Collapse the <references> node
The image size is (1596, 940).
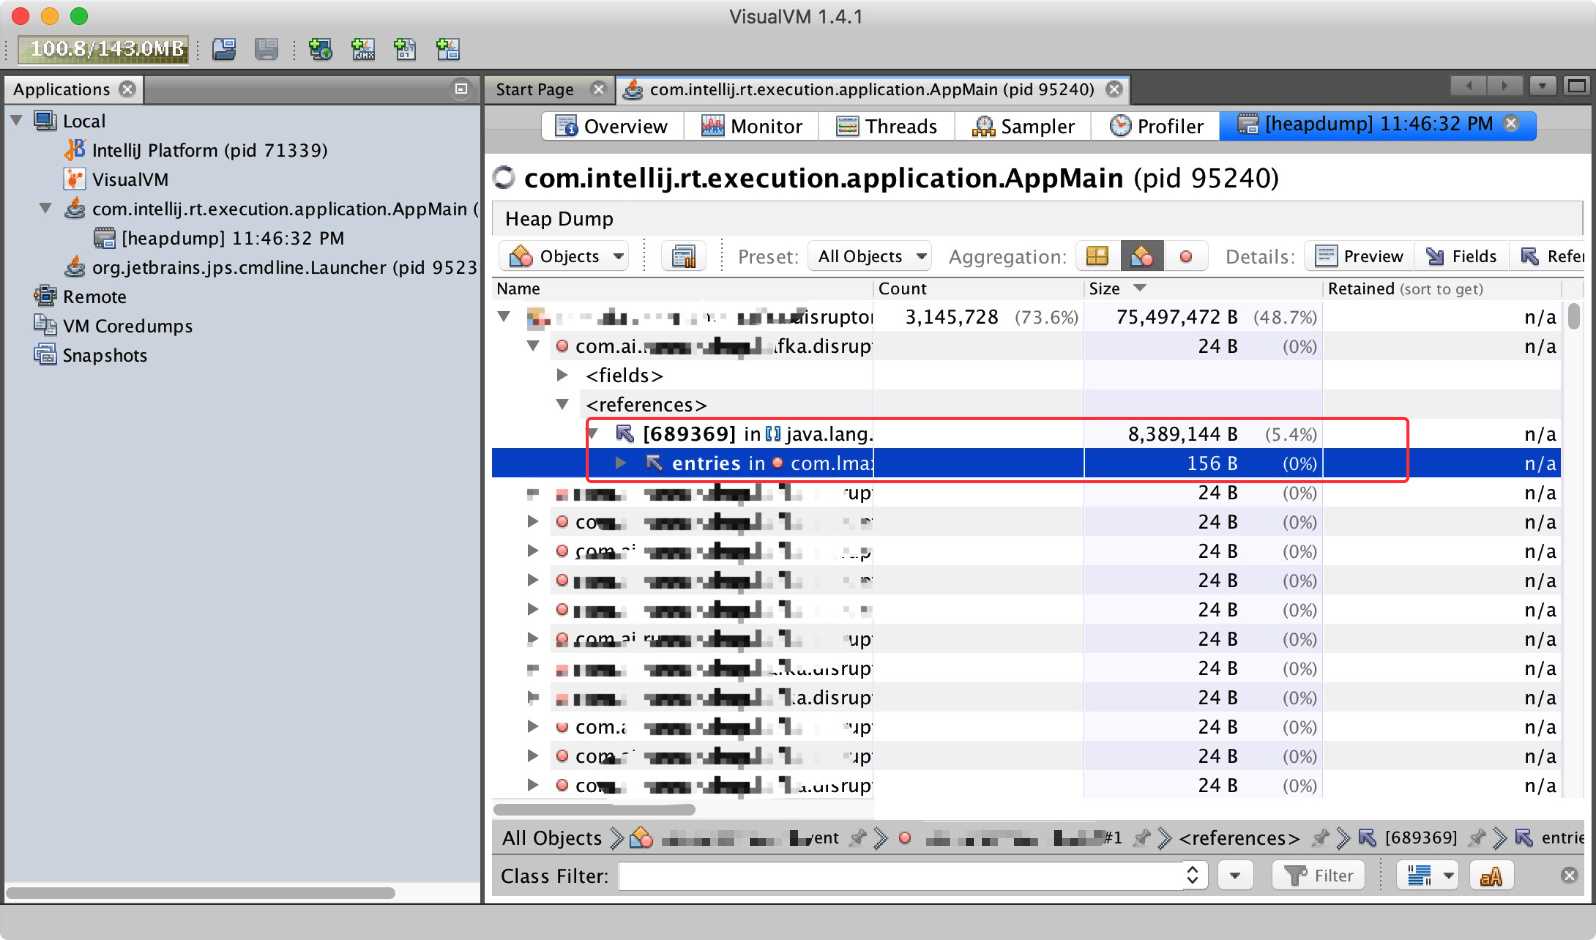pyautogui.click(x=563, y=405)
